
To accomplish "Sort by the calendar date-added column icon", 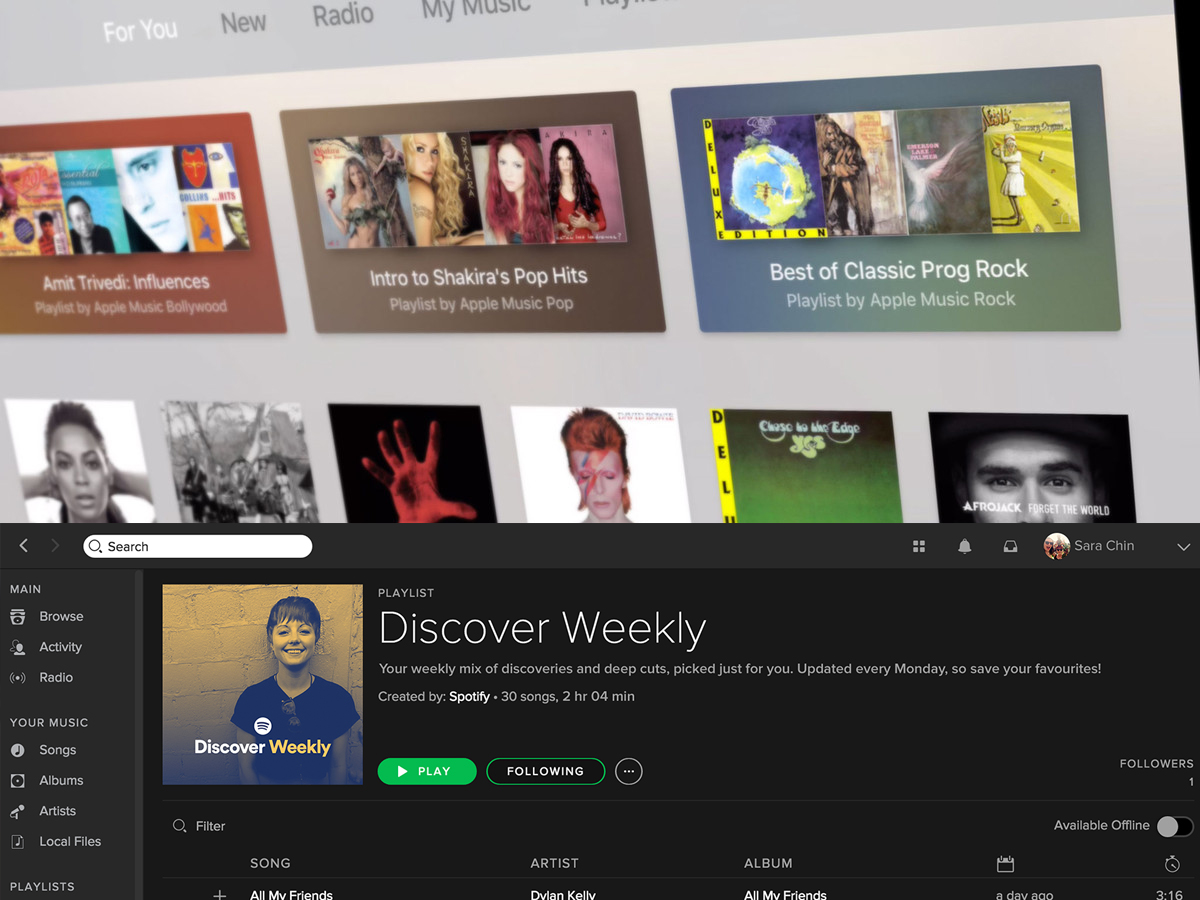I will [1006, 864].
